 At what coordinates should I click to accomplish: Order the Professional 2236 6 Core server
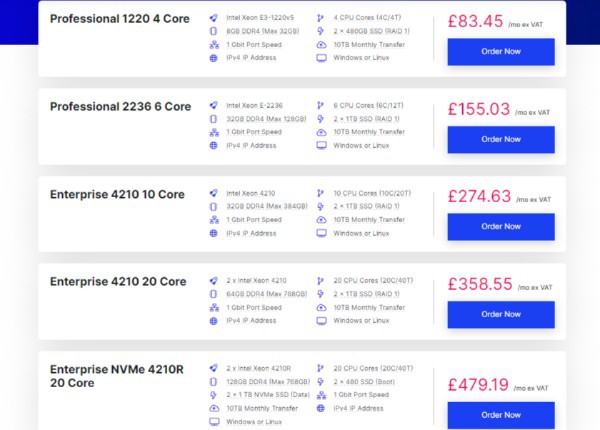tap(501, 140)
